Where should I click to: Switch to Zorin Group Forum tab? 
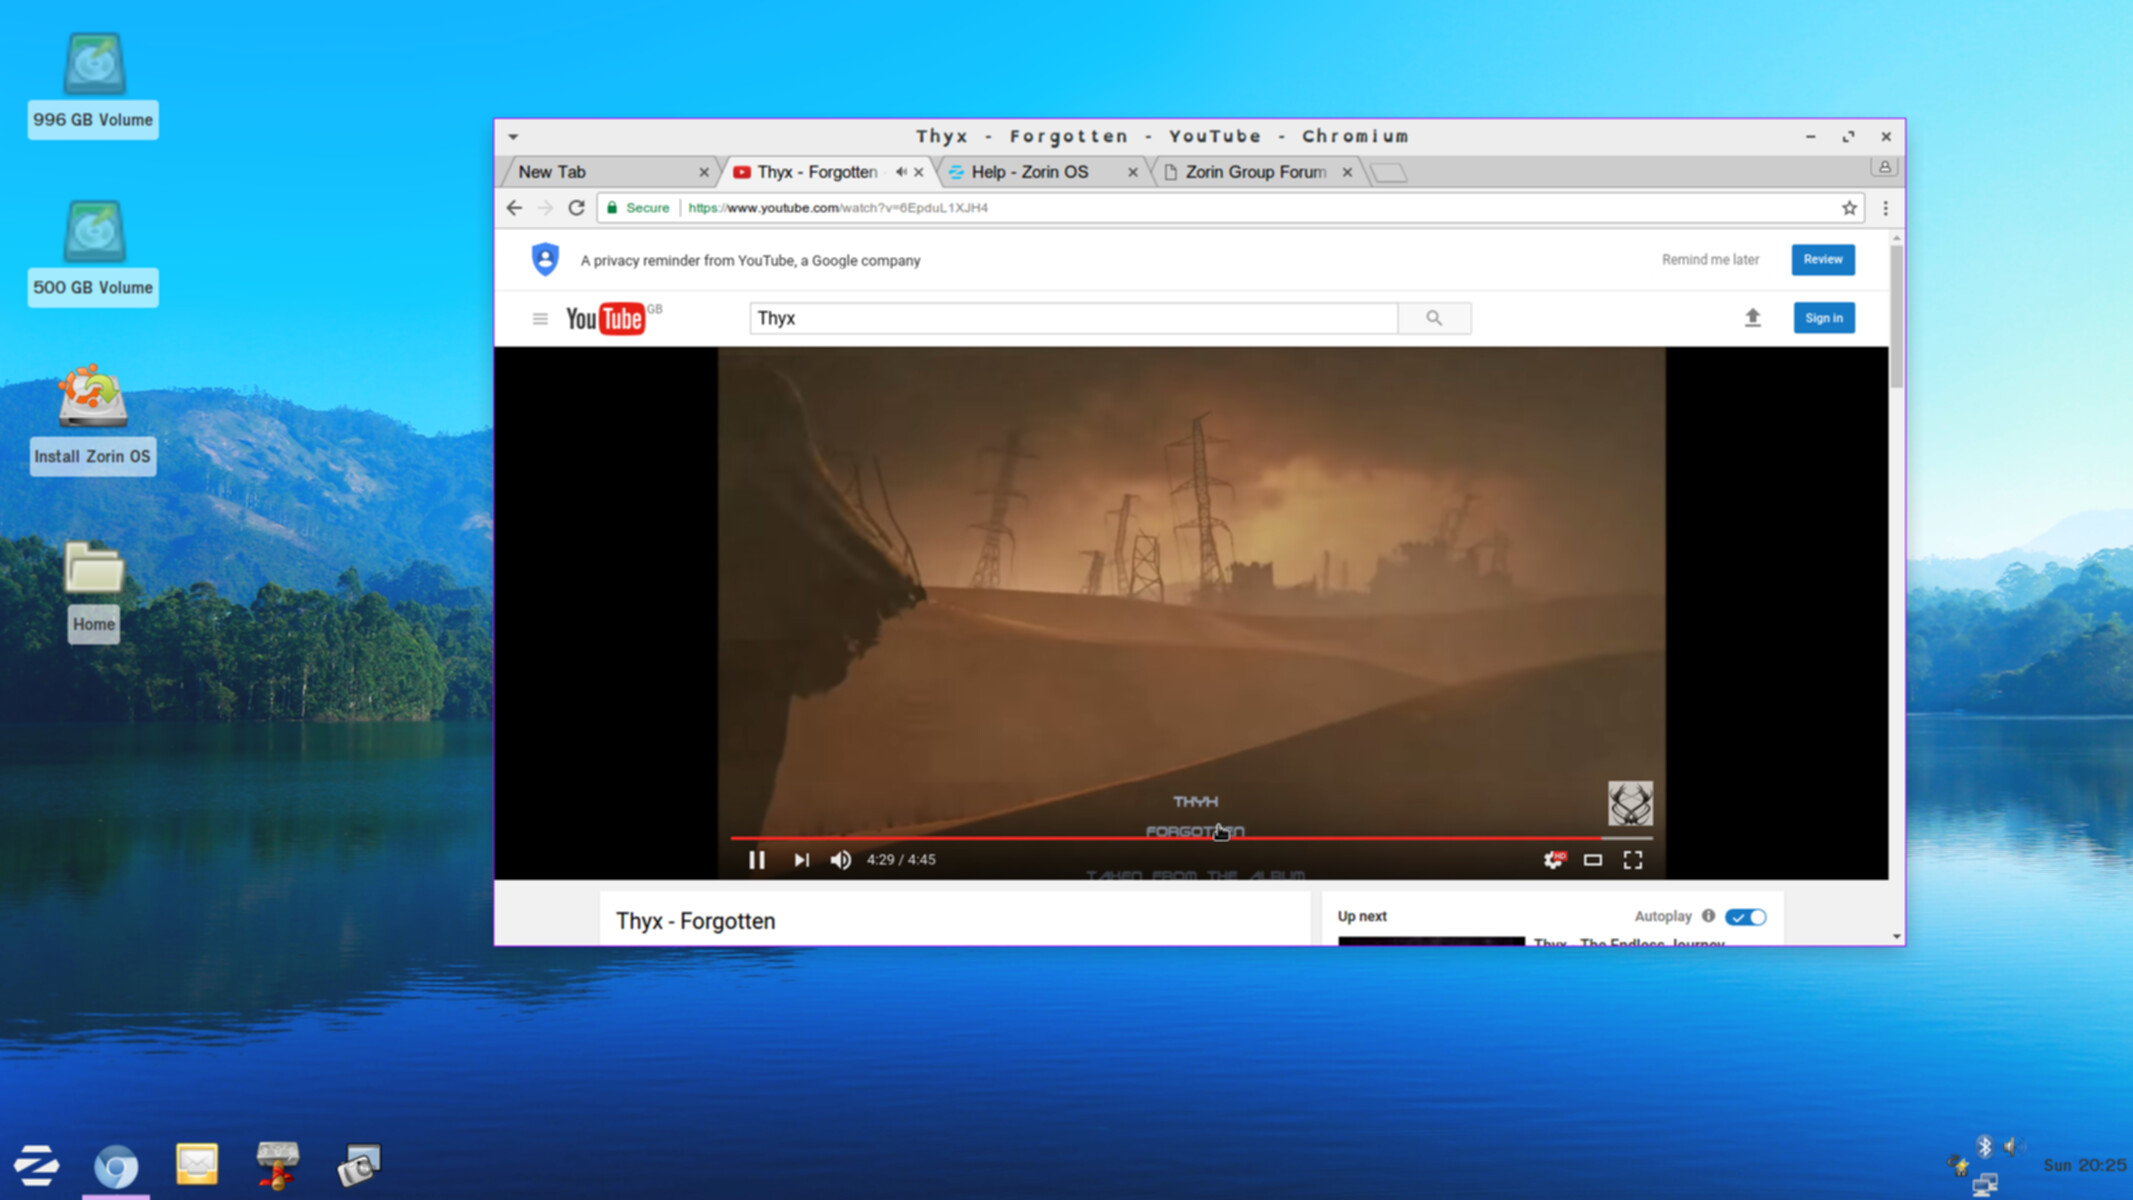(1255, 172)
